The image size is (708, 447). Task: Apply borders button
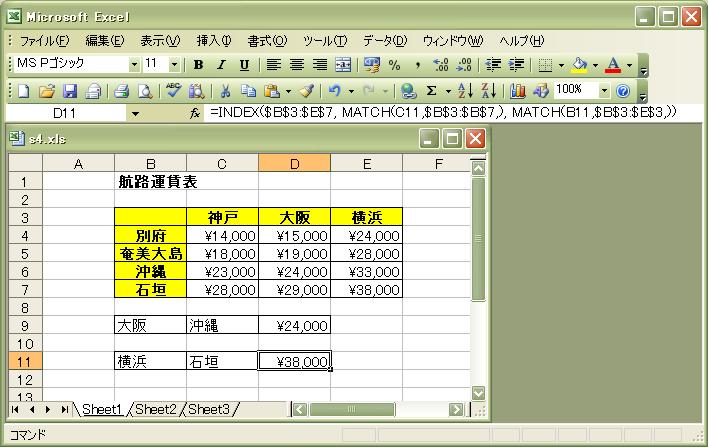[545, 65]
